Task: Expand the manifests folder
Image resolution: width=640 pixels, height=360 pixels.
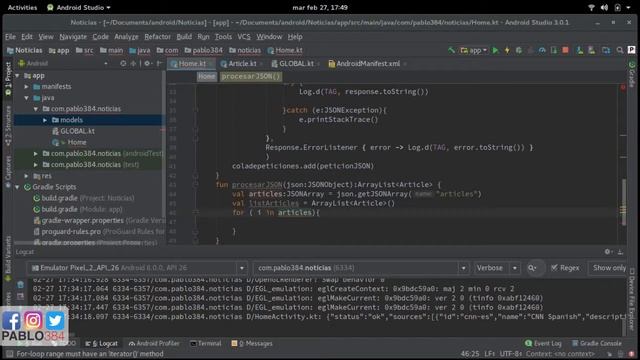Action: (x=27, y=87)
